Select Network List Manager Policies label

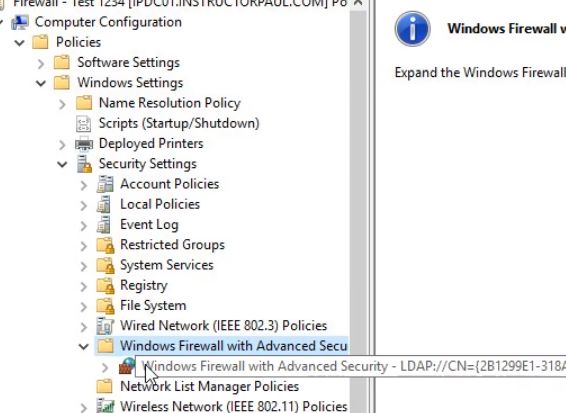209,386
